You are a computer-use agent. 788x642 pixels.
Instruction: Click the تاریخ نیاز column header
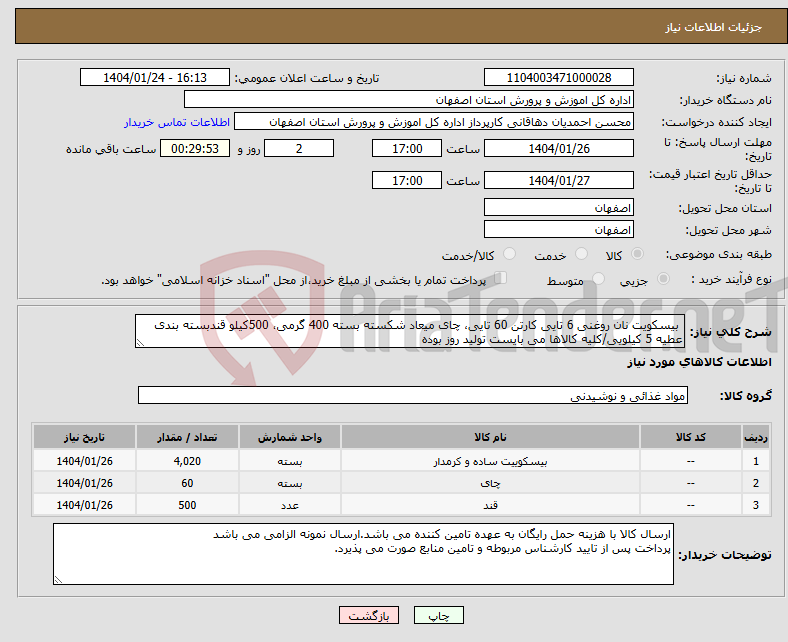tap(84, 437)
